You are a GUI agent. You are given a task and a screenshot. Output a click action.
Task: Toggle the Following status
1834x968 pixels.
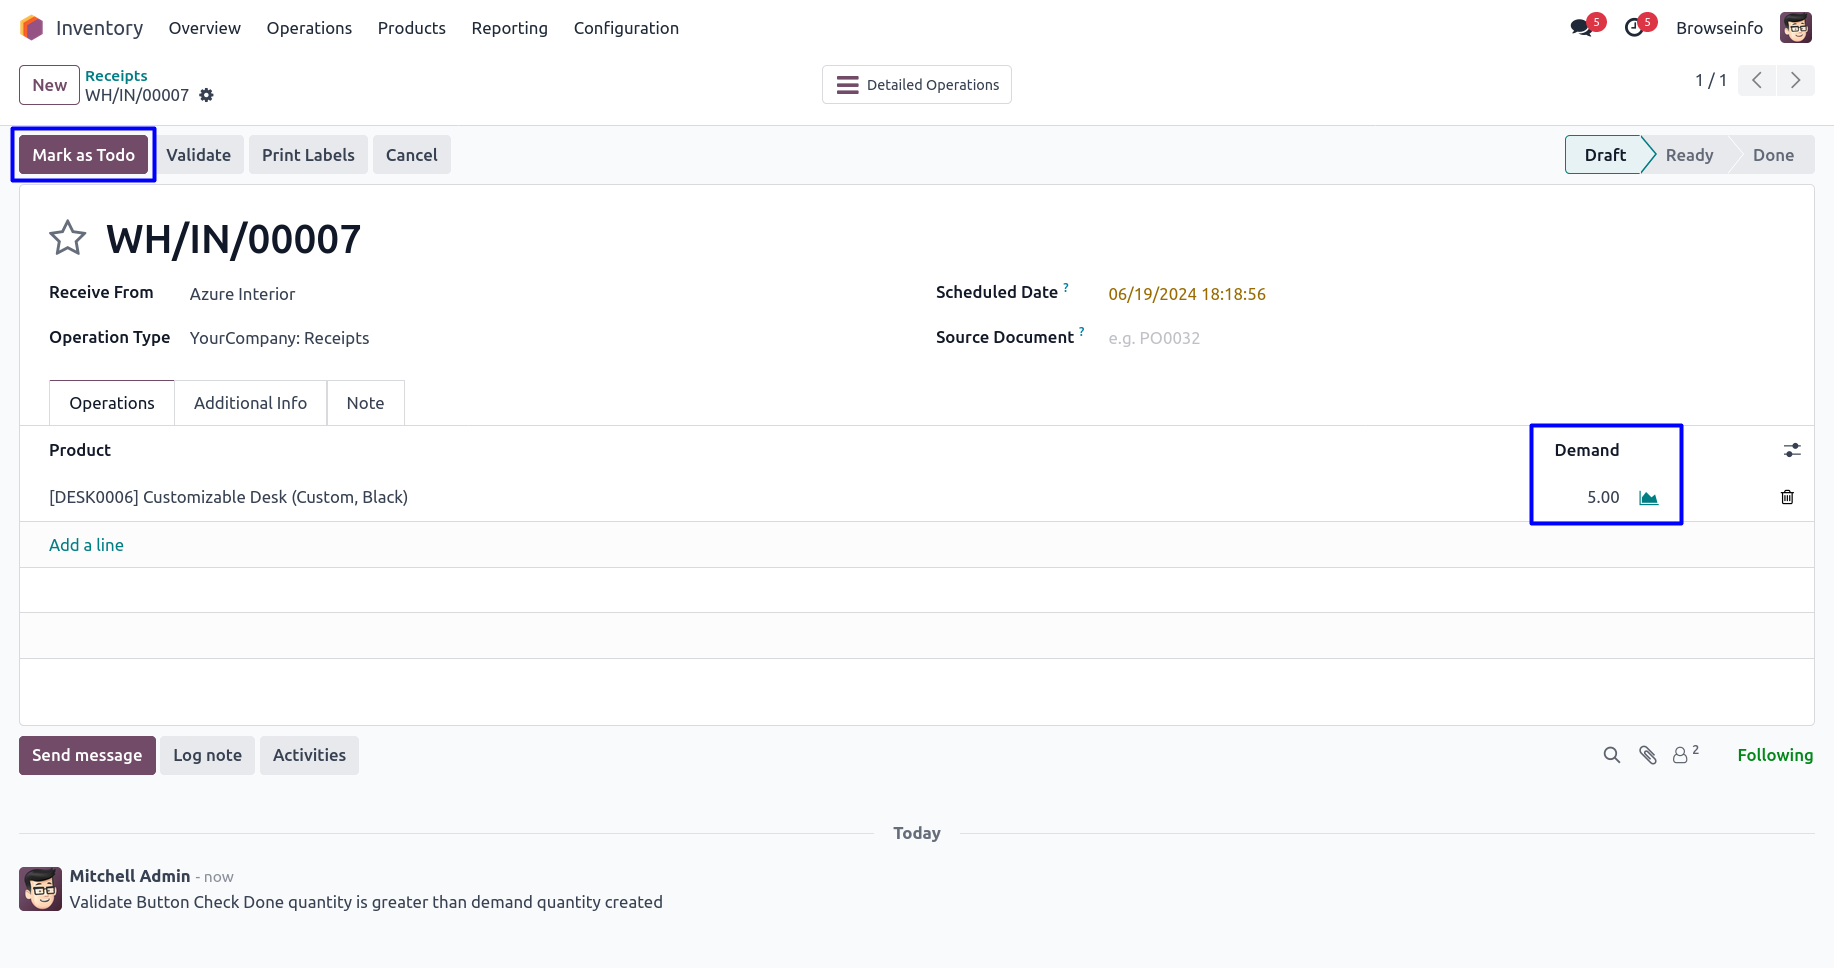[1774, 755]
